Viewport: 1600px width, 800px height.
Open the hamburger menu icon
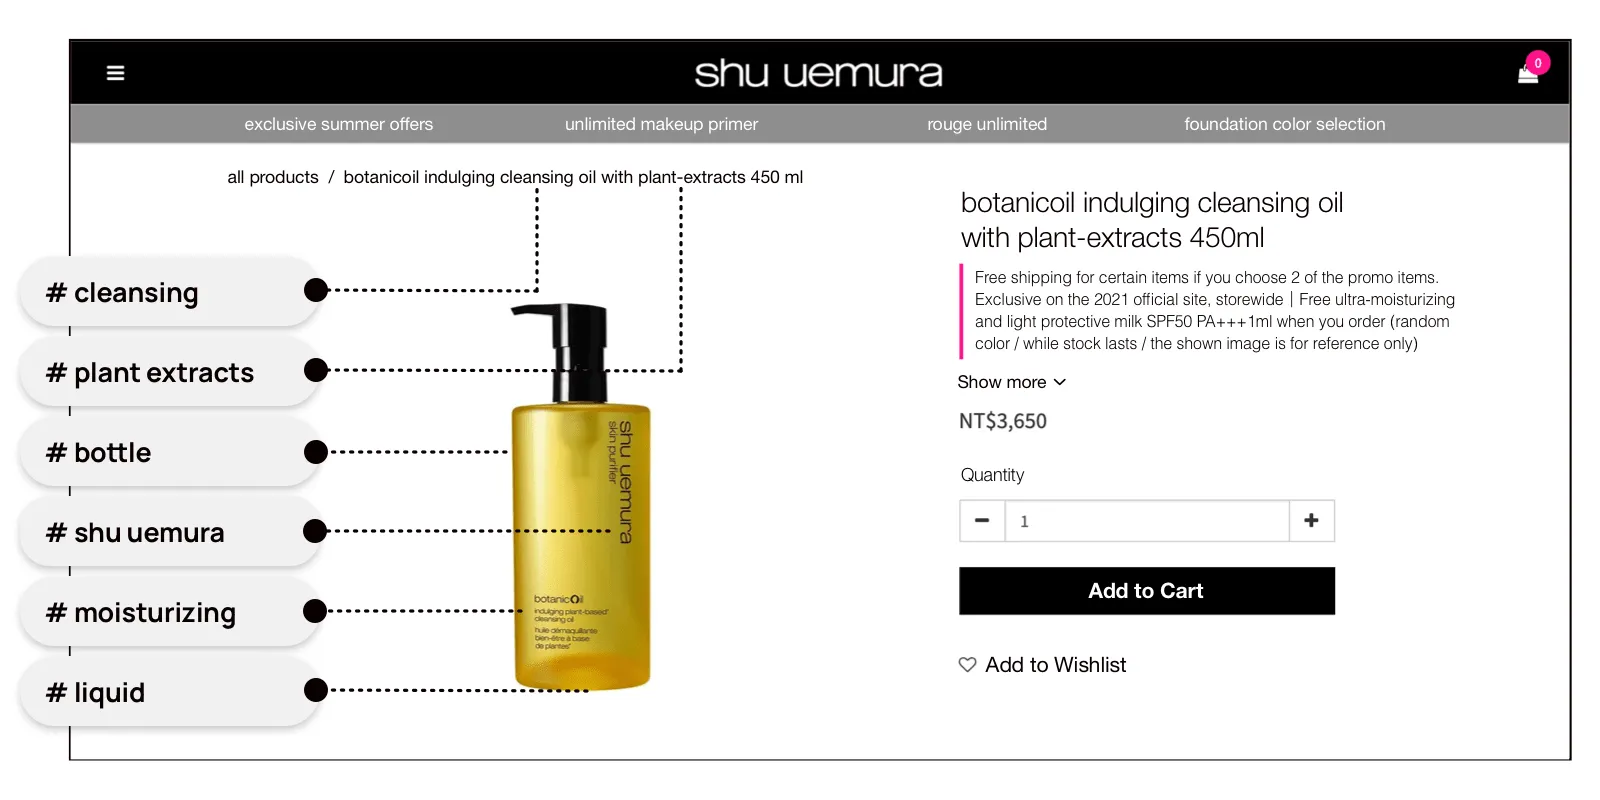(x=115, y=73)
